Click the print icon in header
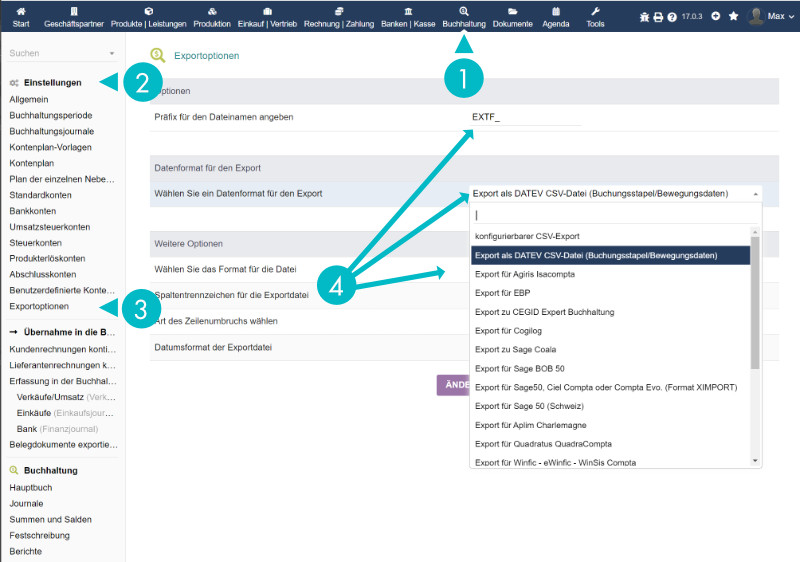Screen dimensions: 800x562 click(658, 17)
